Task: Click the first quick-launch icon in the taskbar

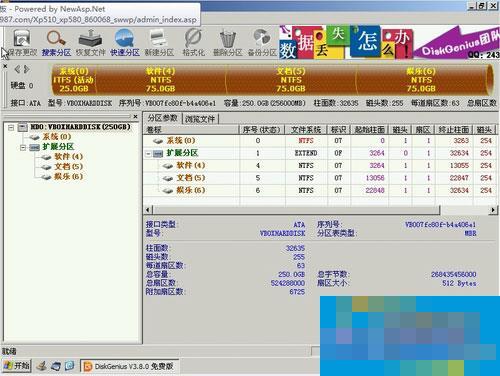Action: (x=42, y=366)
